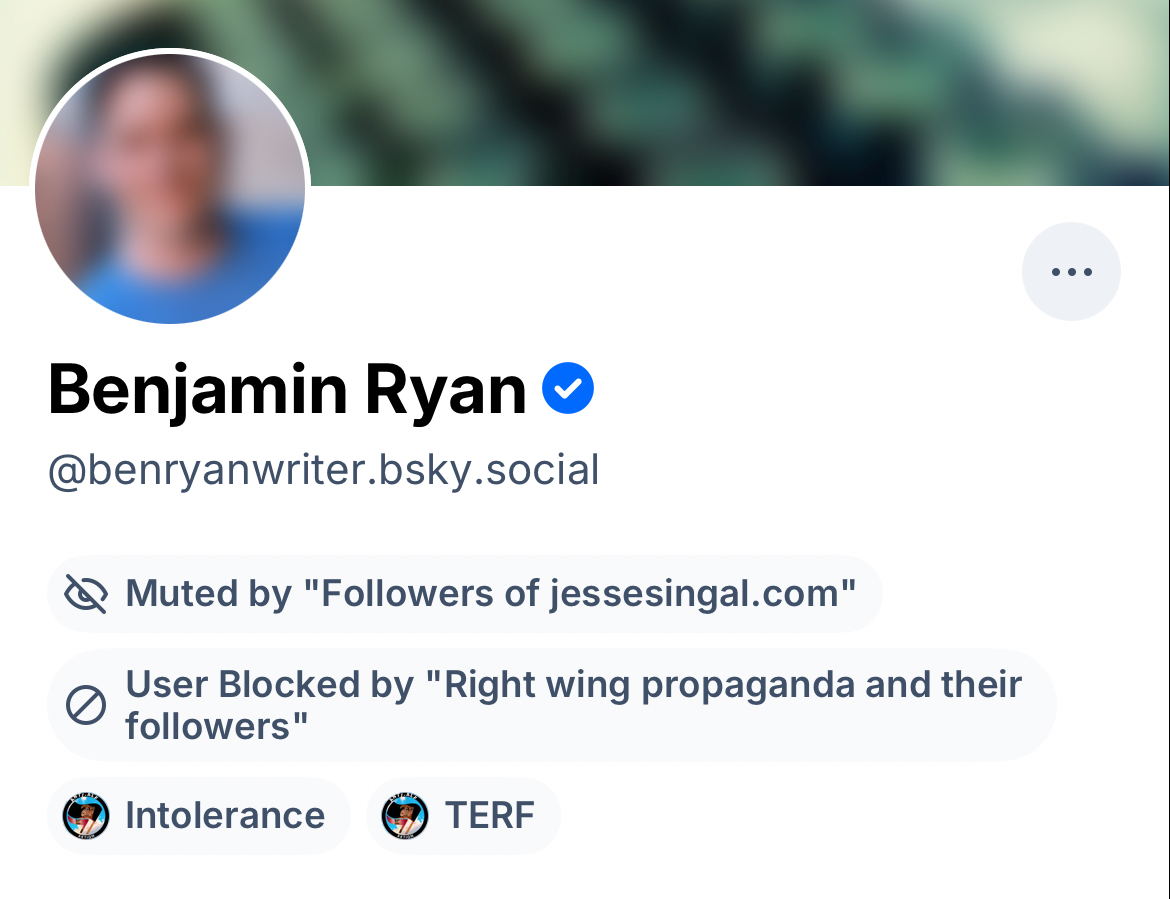Click the circle-slash blocked icon
1170x899 pixels.
point(86,706)
